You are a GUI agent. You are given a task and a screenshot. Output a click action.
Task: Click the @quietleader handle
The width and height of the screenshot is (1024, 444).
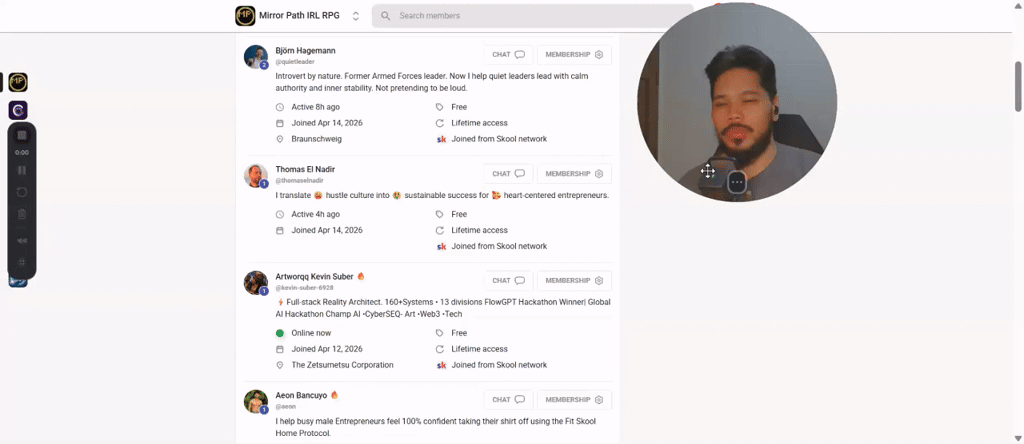click(295, 61)
